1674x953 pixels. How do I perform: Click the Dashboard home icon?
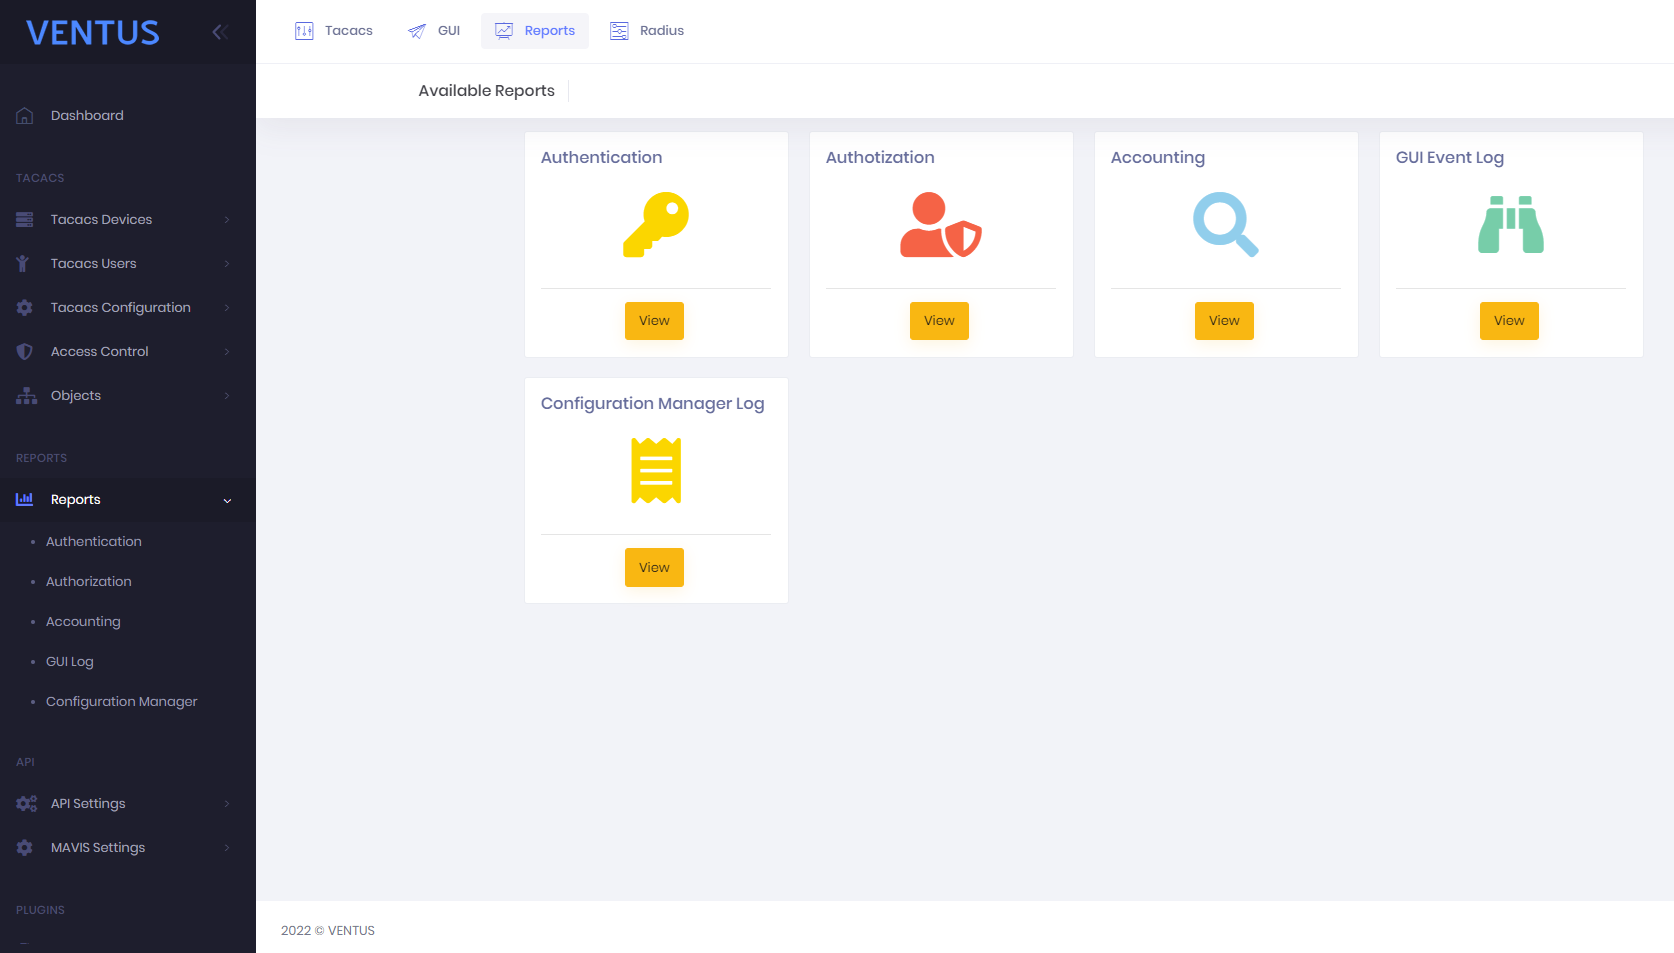click(x=25, y=116)
